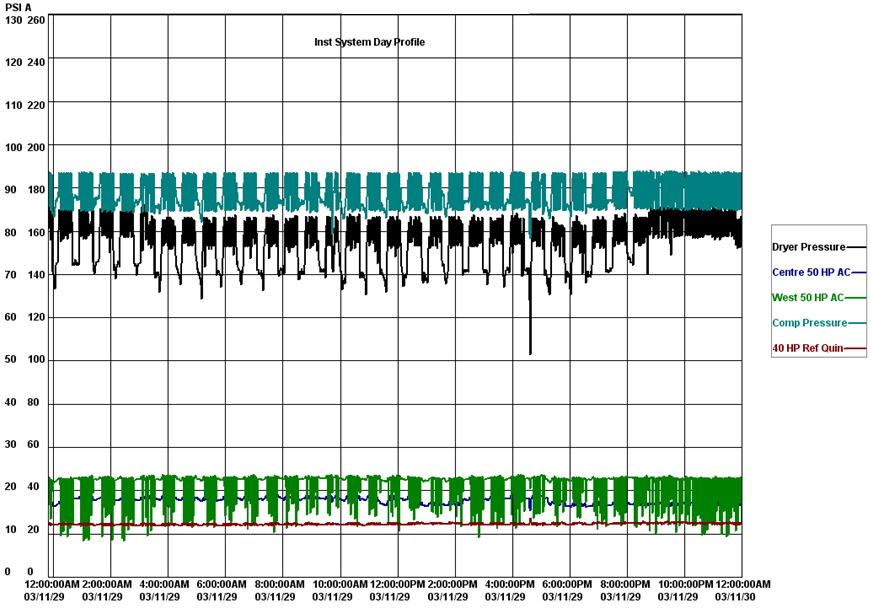Select the Comp Pressure legend entry
This screenshot has width=871, height=610.
819,323
